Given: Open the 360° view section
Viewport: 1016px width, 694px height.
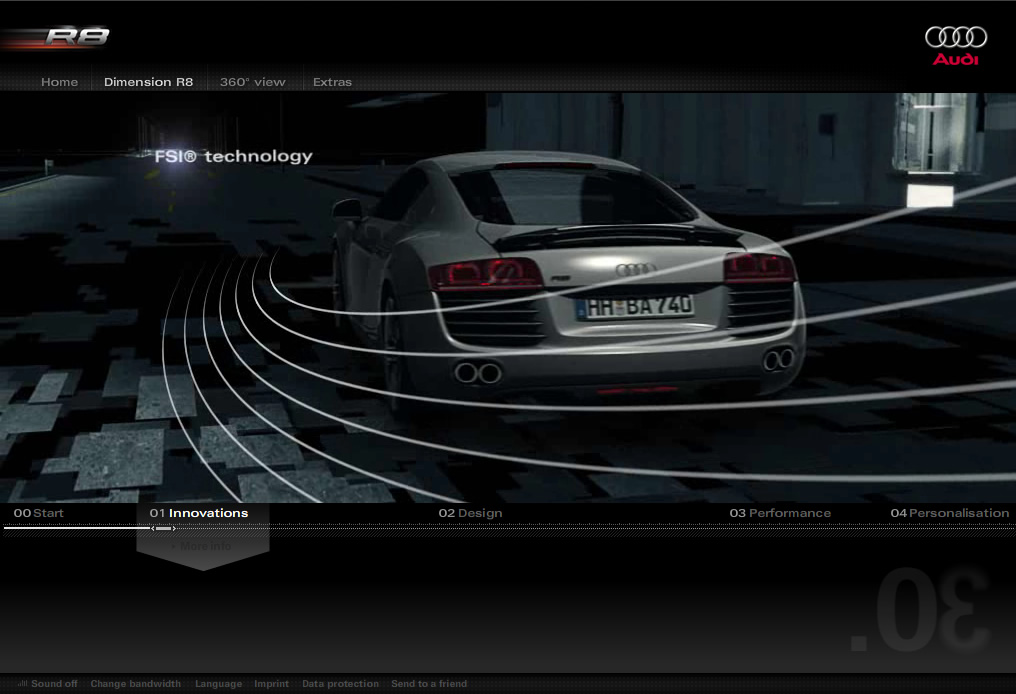Looking at the screenshot, I should (252, 82).
